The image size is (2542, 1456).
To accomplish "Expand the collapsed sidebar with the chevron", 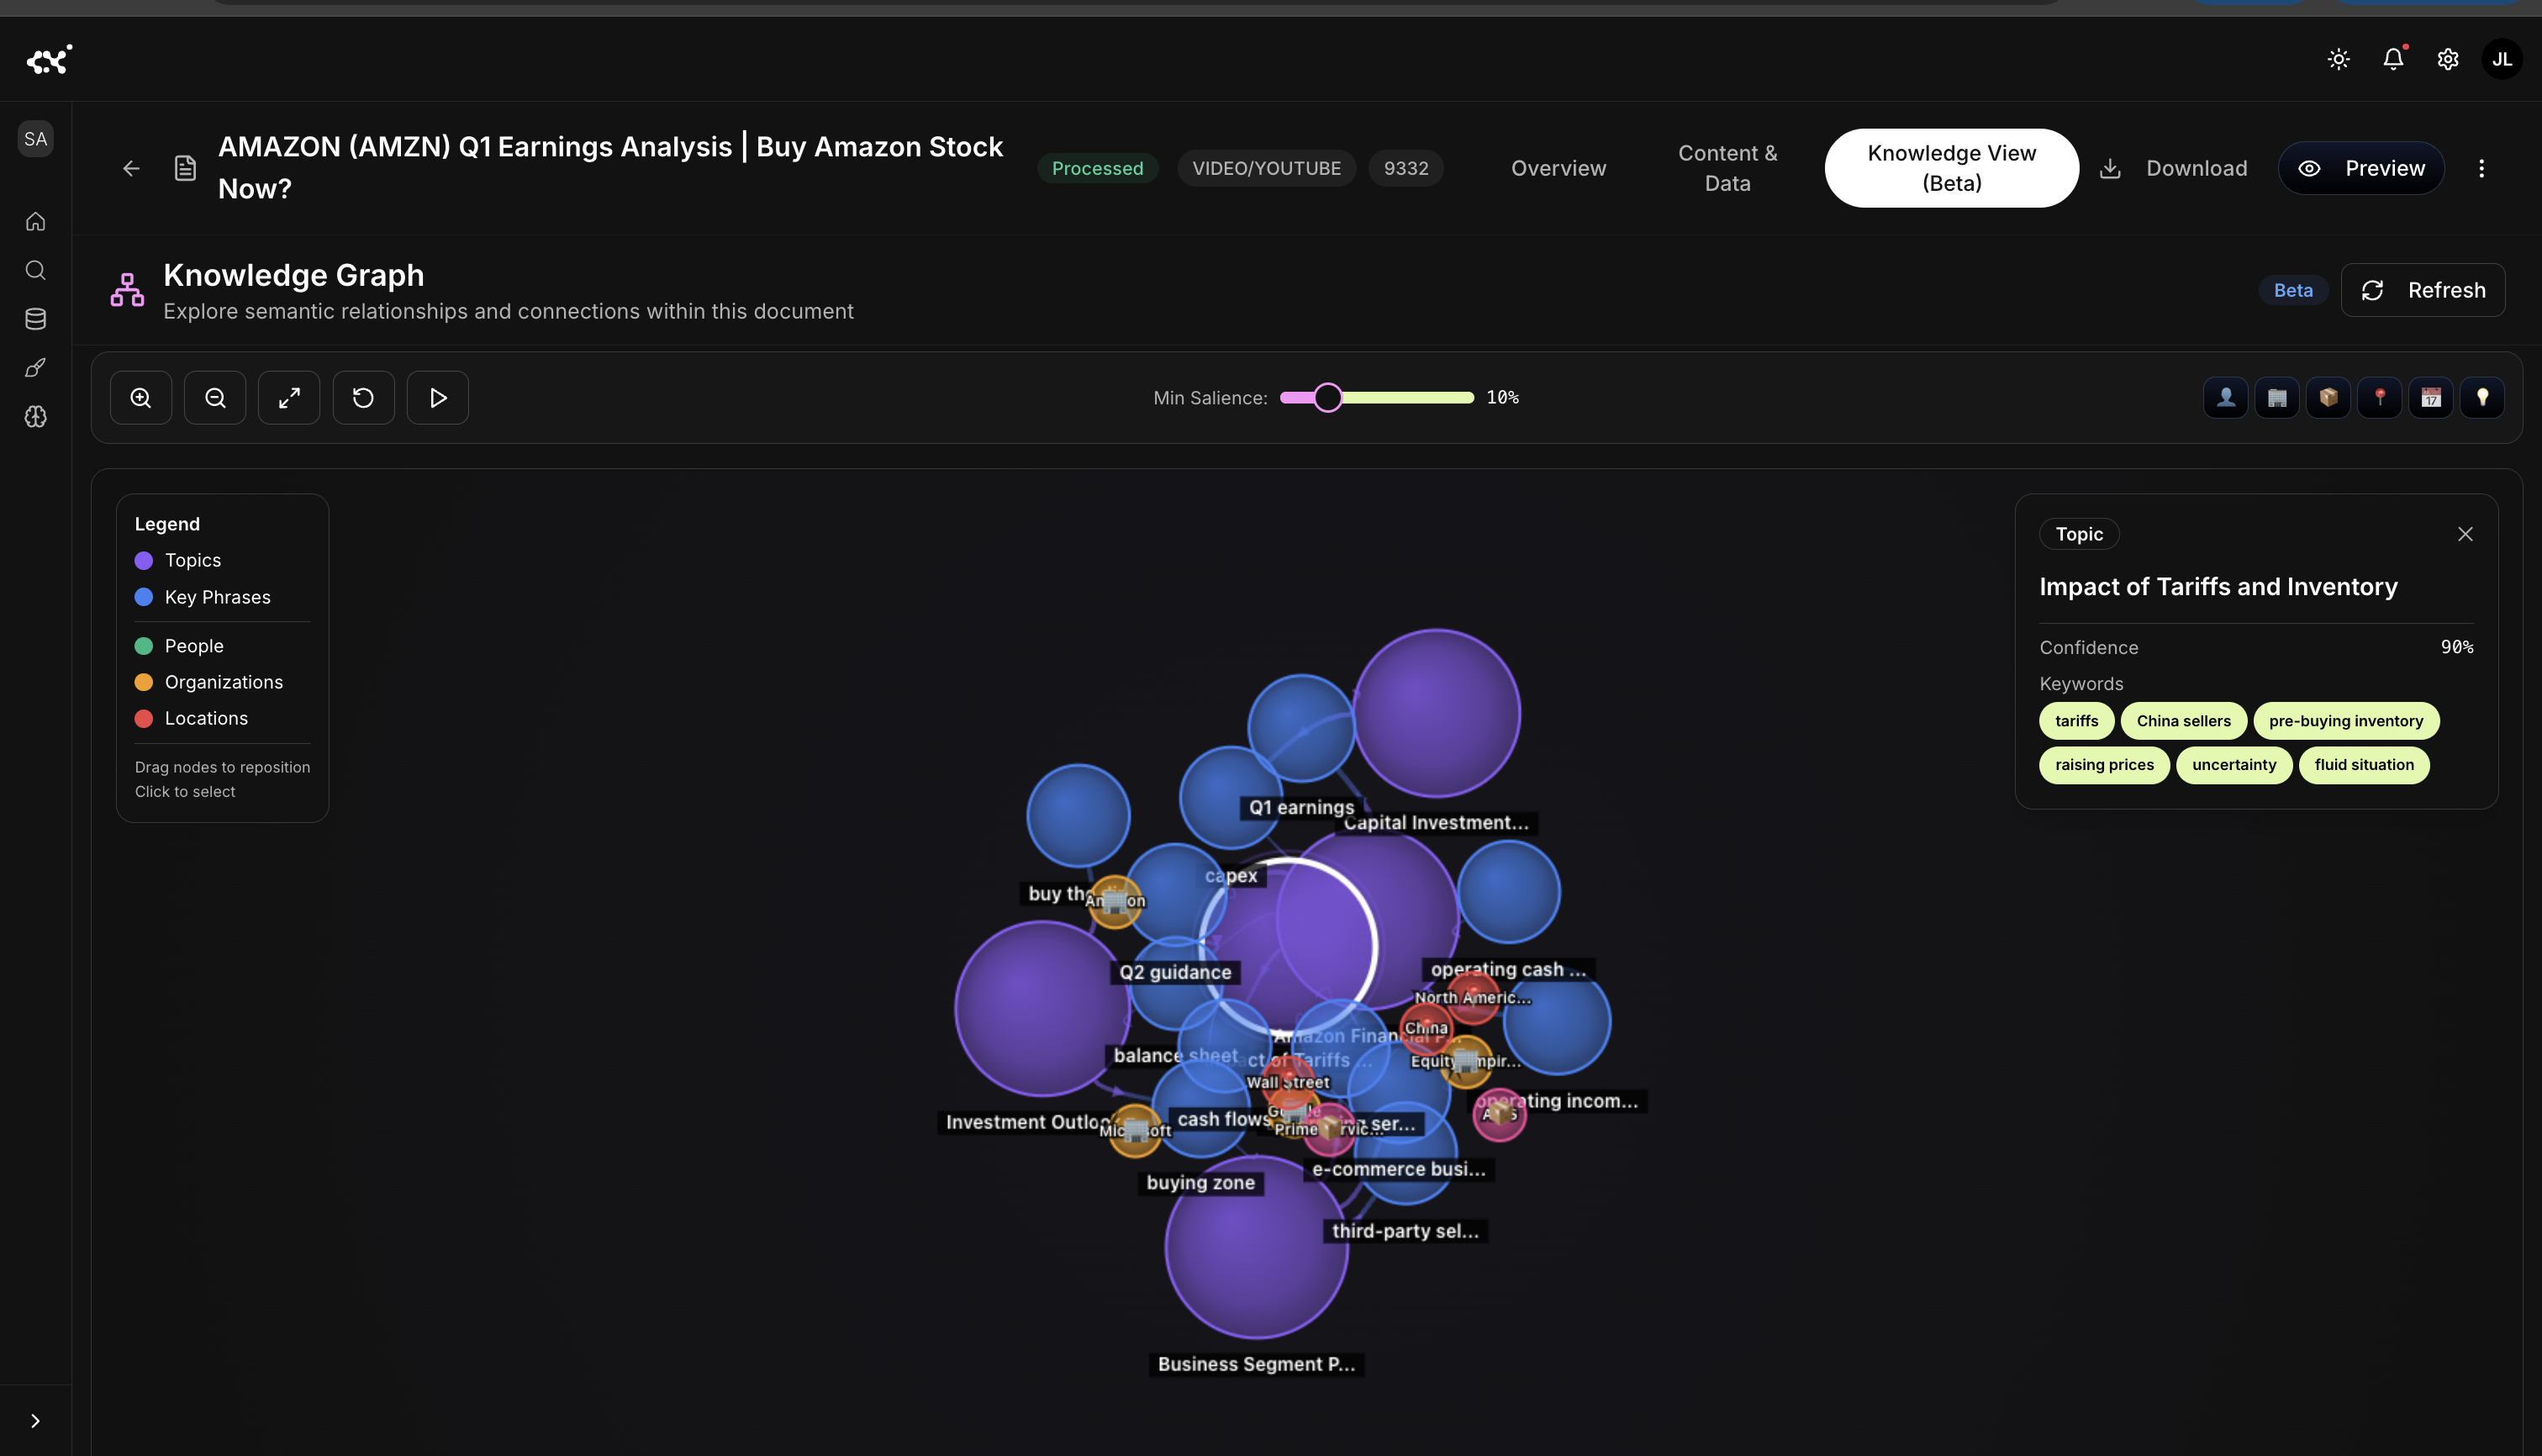I will click(35, 1420).
